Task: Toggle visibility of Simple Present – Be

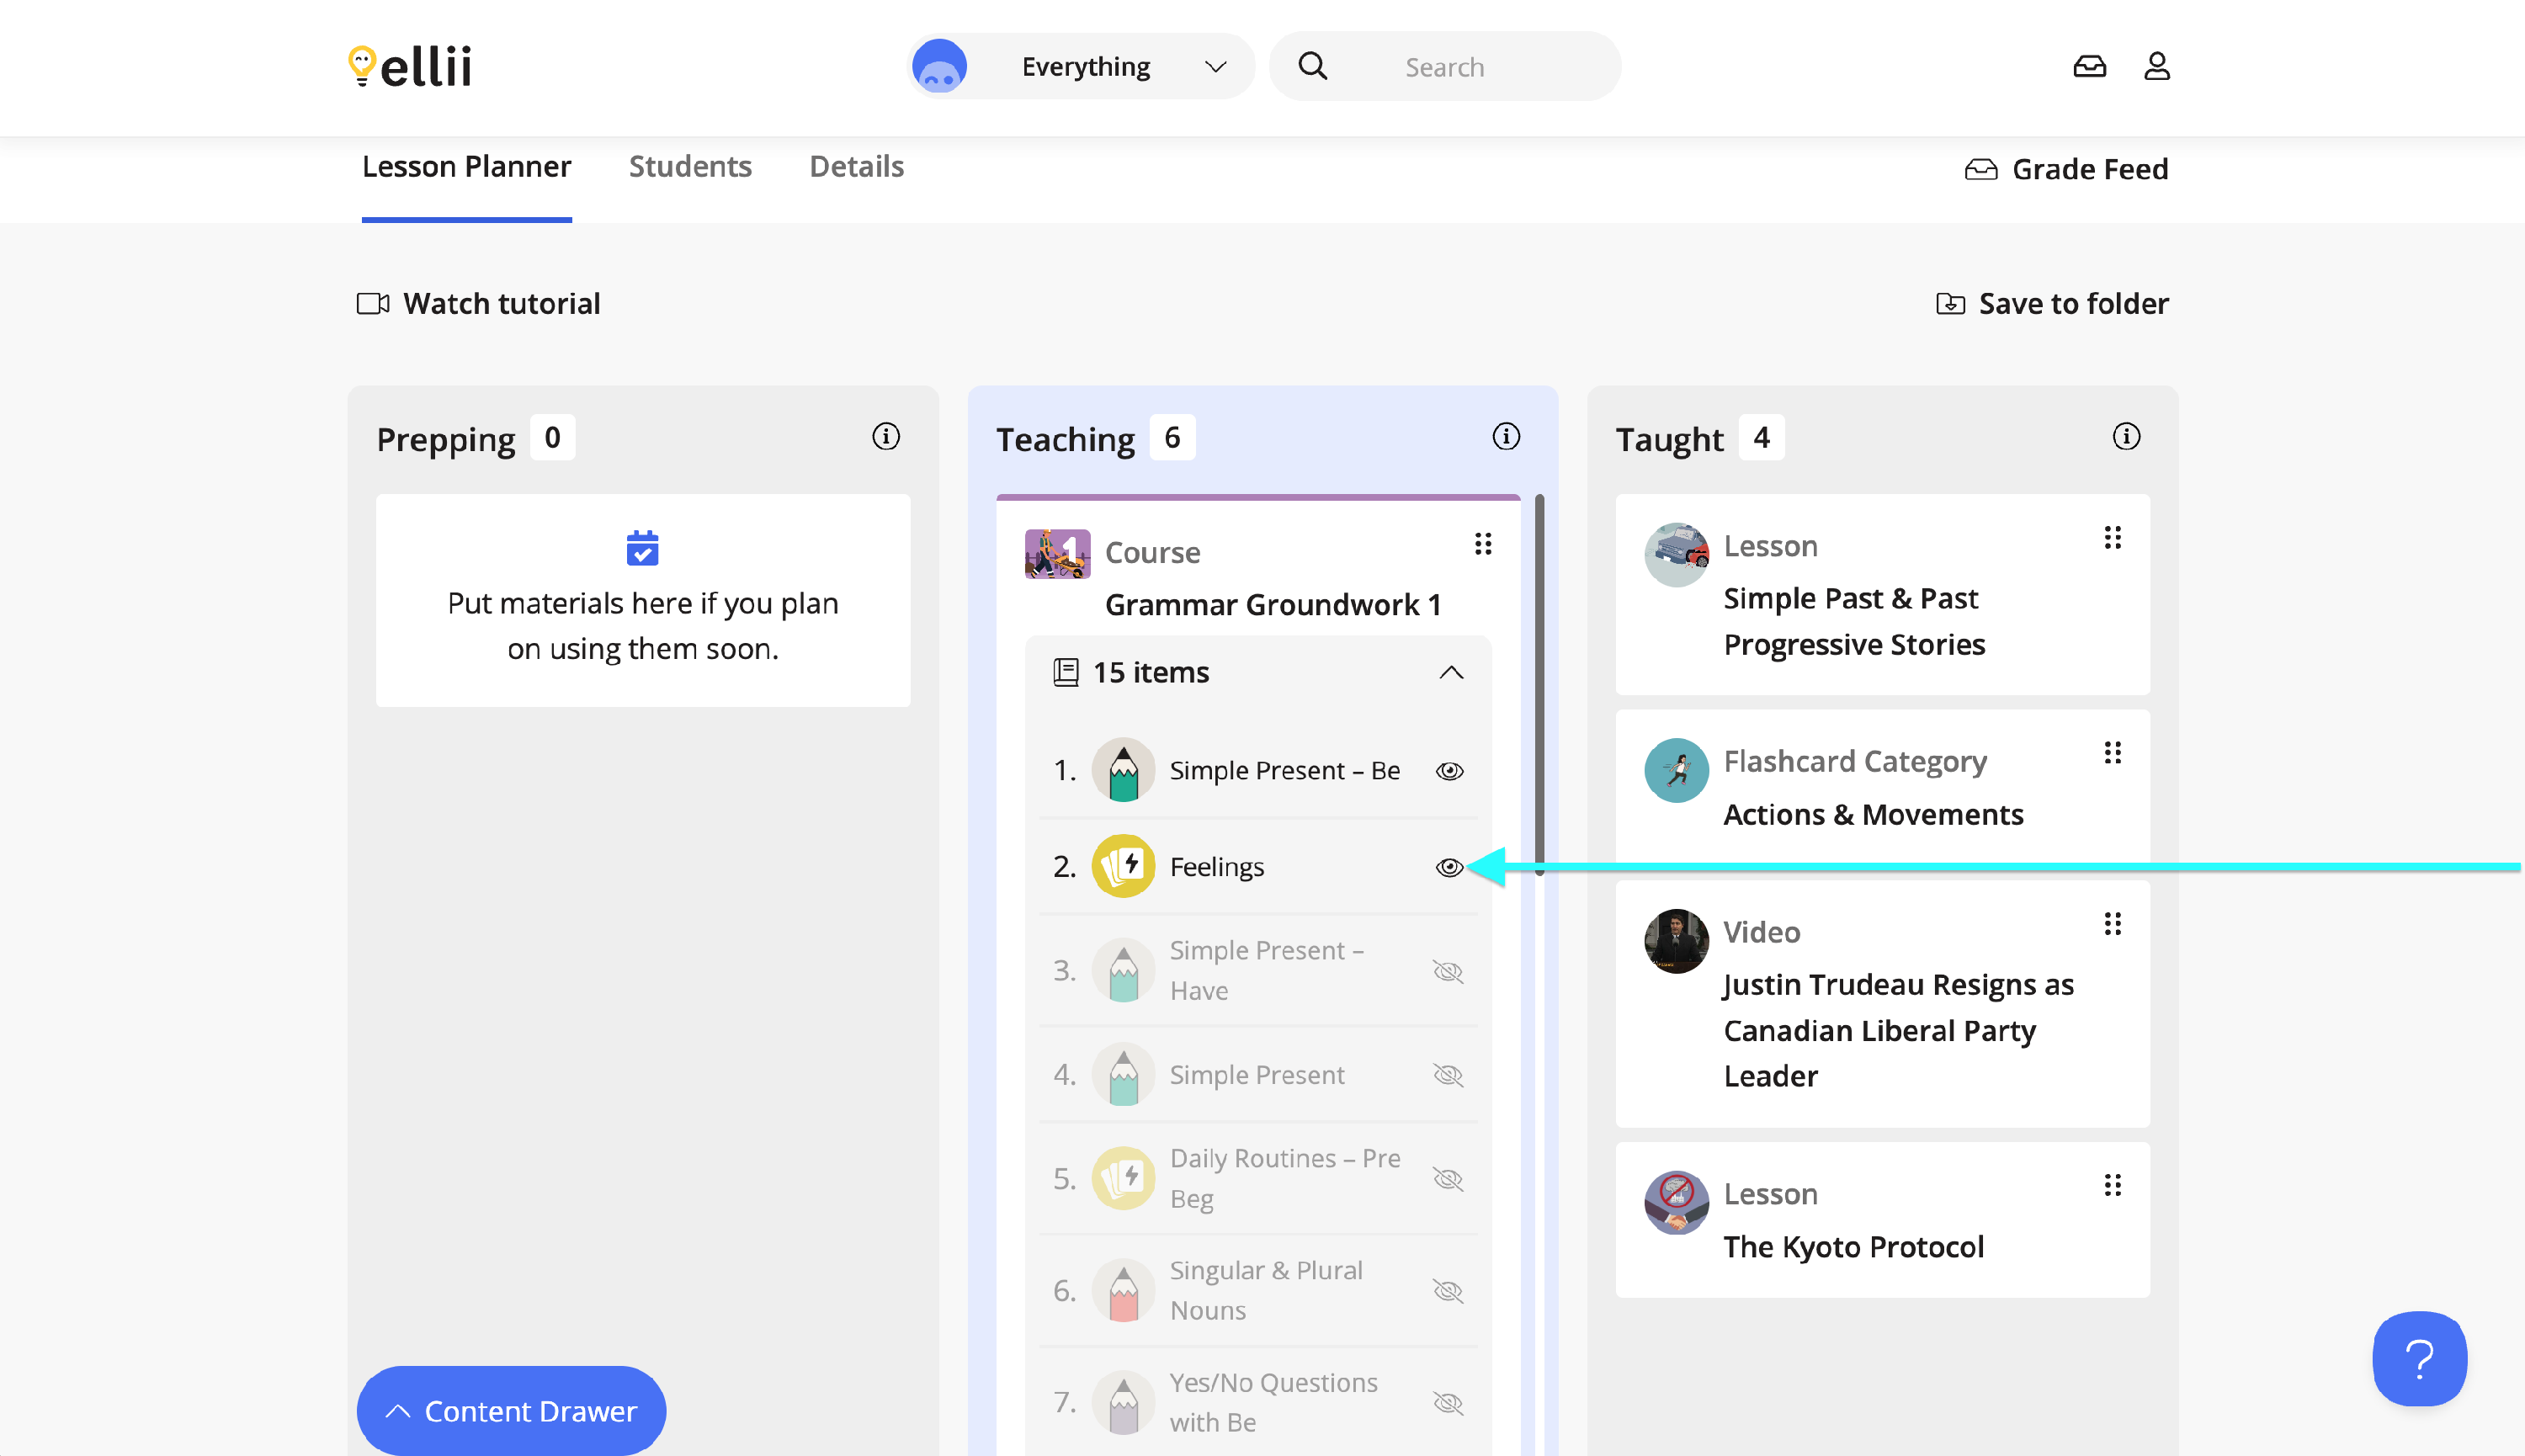Action: tap(1449, 771)
